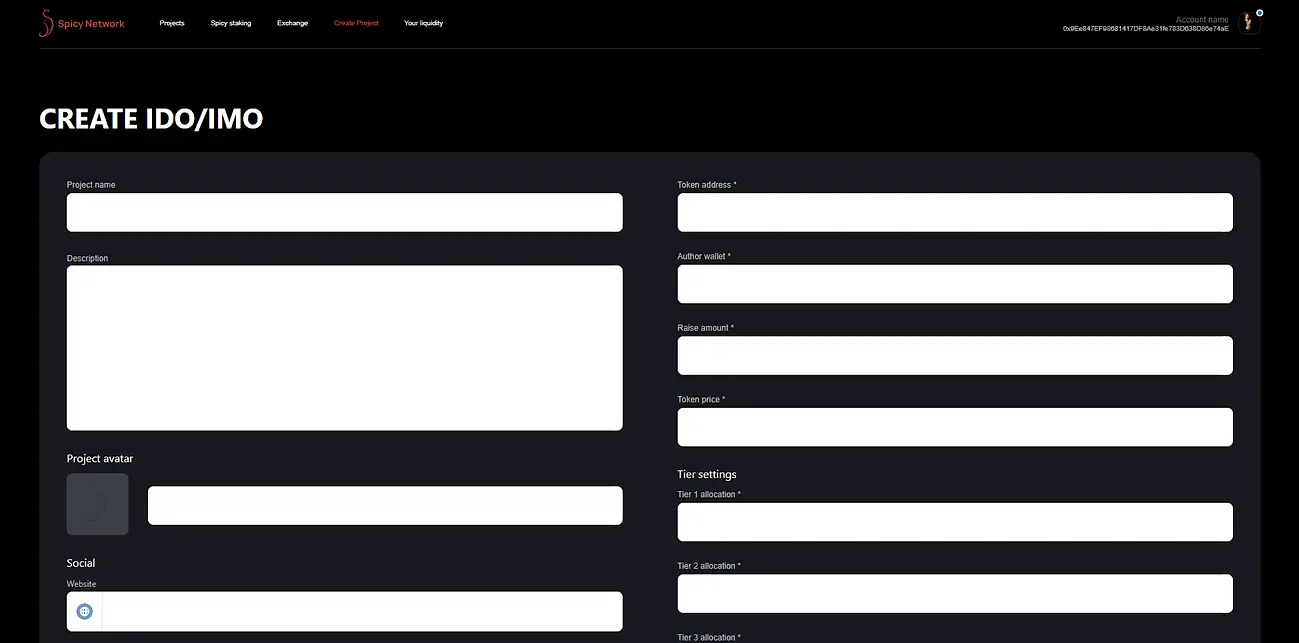Focus the Tier 1 allocation field

click(x=955, y=522)
